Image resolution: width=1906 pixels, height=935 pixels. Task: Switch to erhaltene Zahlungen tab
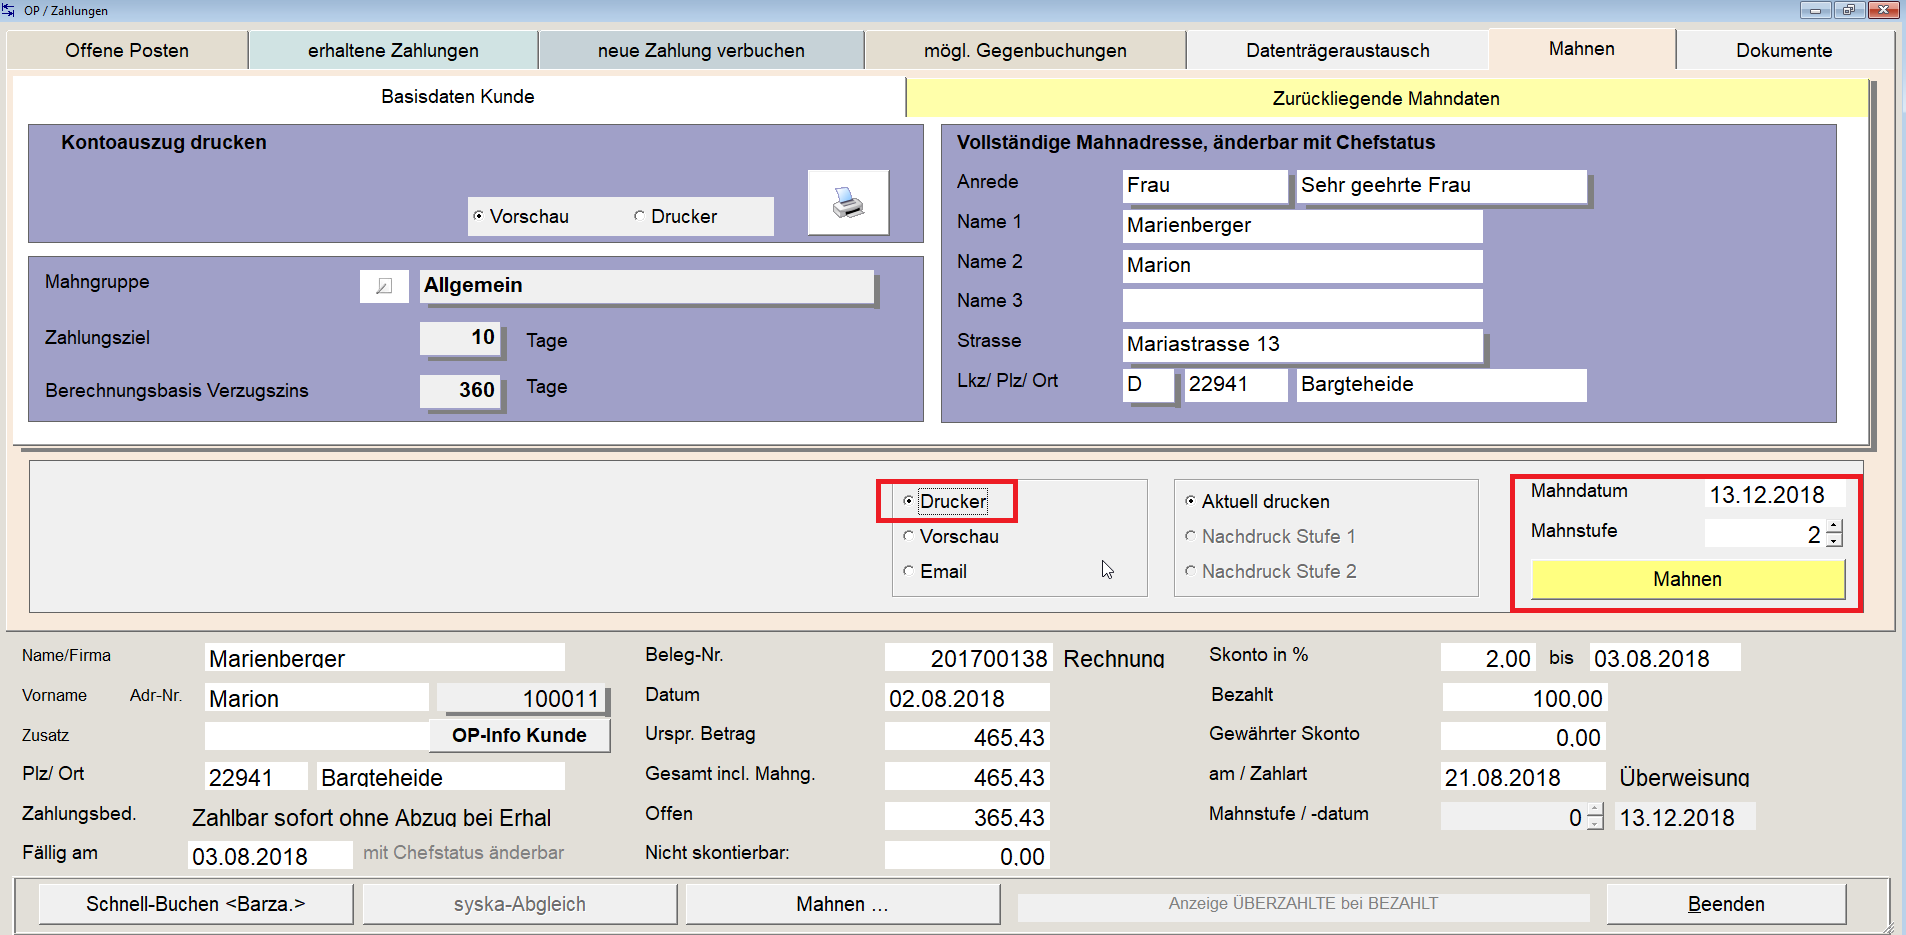pos(393,50)
